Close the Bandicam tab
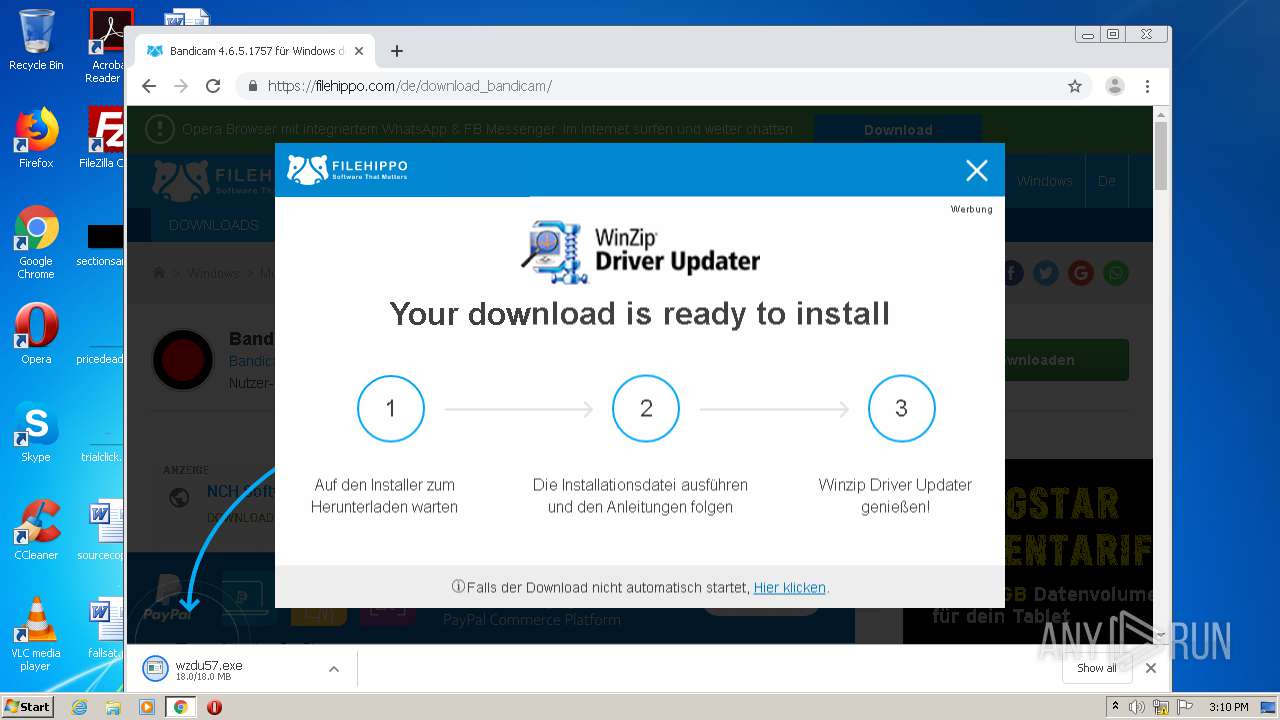1280x720 pixels. [x=359, y=51]
